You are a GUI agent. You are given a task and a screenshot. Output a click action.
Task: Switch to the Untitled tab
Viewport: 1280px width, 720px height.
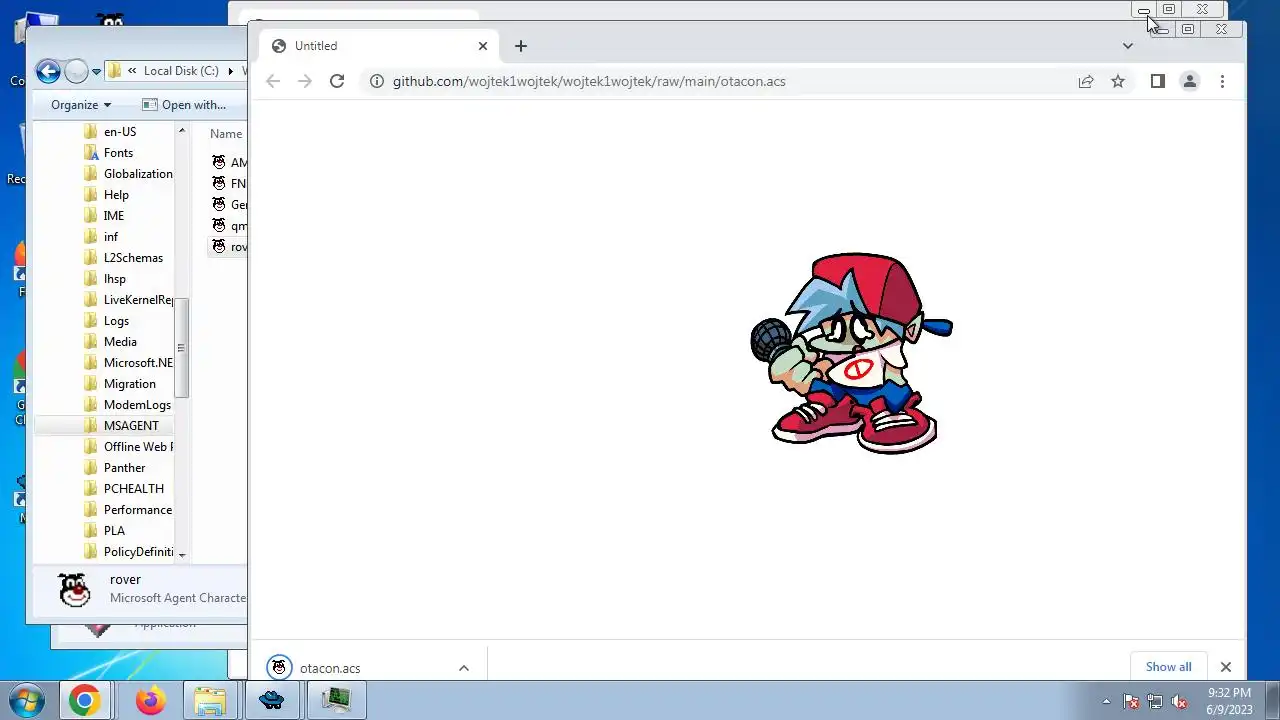point(380,46)
